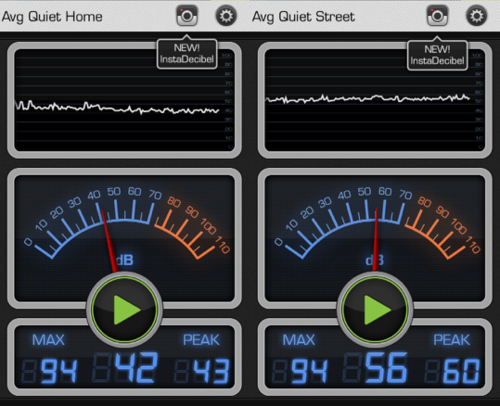
Task: Click the right PEAK reading of 60
Action: point(462,371)
